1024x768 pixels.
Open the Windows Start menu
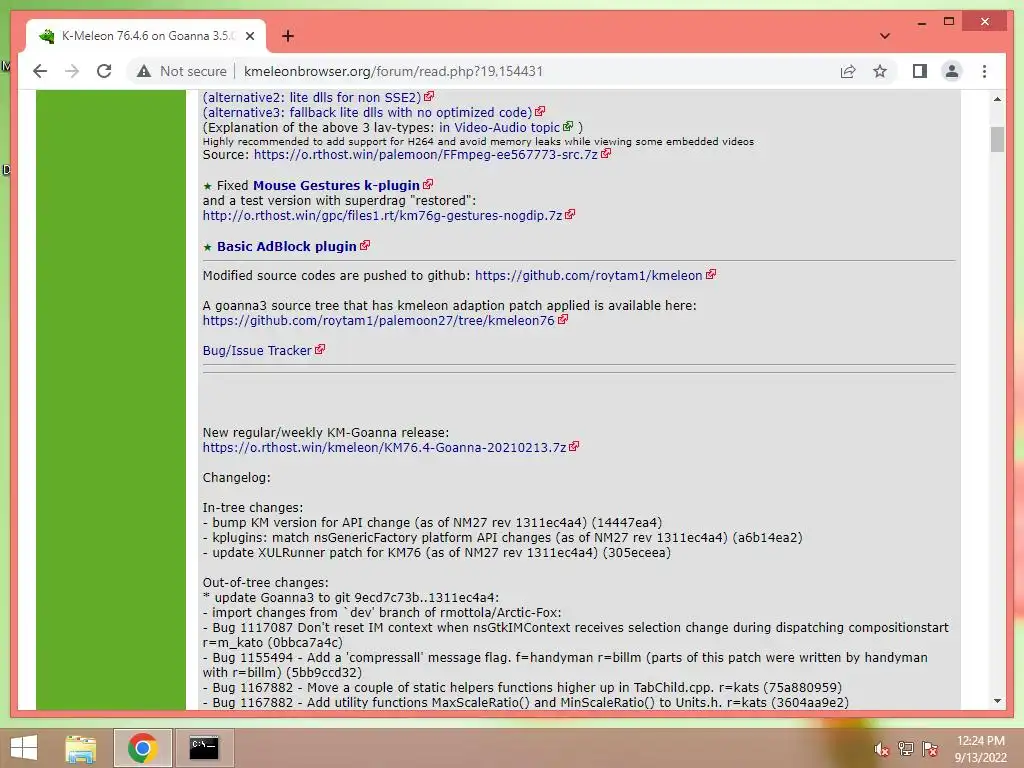[24, 748]
